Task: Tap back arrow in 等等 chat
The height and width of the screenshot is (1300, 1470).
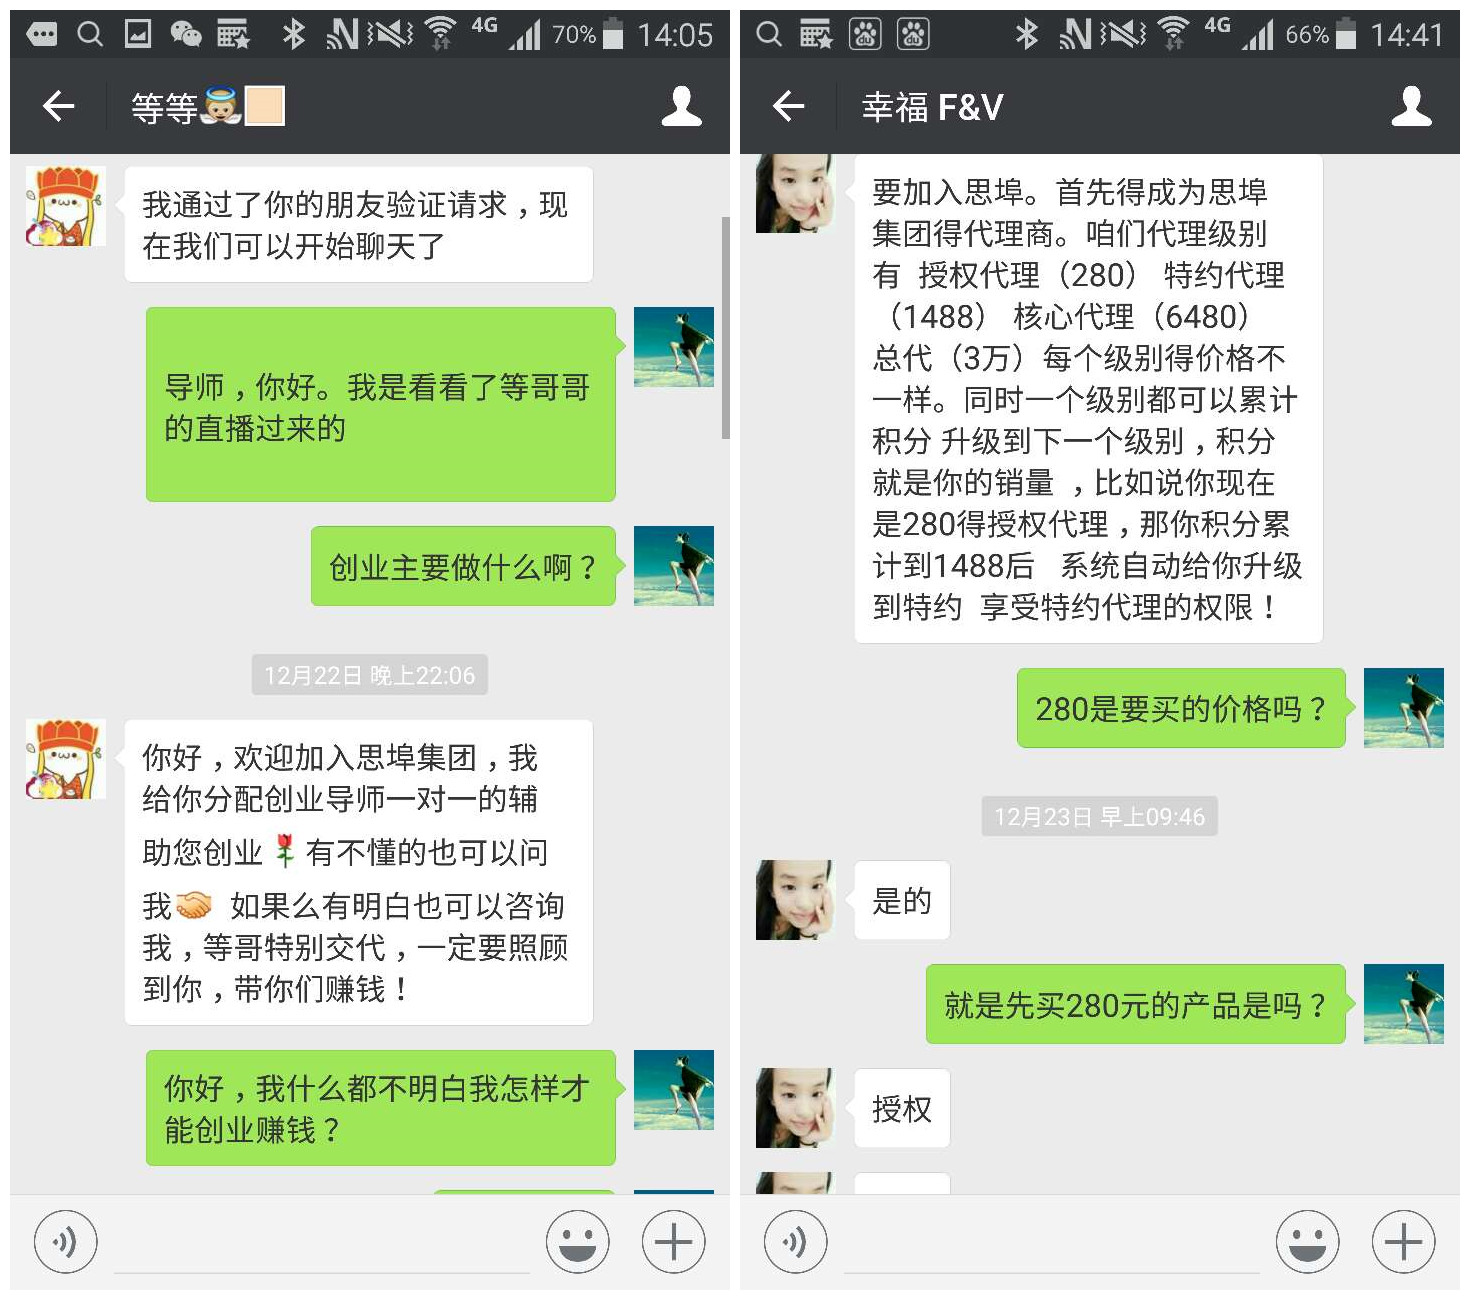Action: [x=58, y=106]
